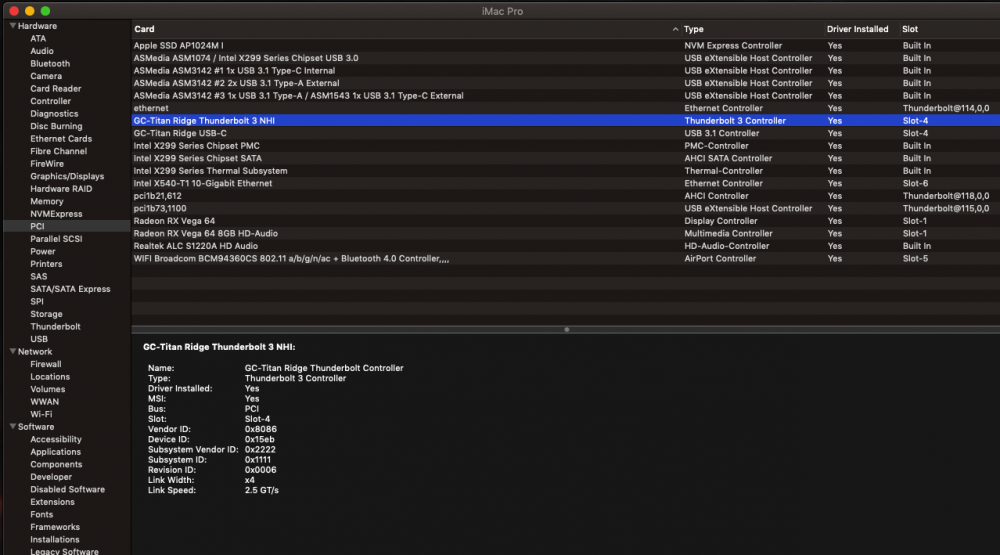Select NVMExpress in the sidebar
This screenshot has height=555, width=1000.
pyautogui.click(x=56, y=214)
